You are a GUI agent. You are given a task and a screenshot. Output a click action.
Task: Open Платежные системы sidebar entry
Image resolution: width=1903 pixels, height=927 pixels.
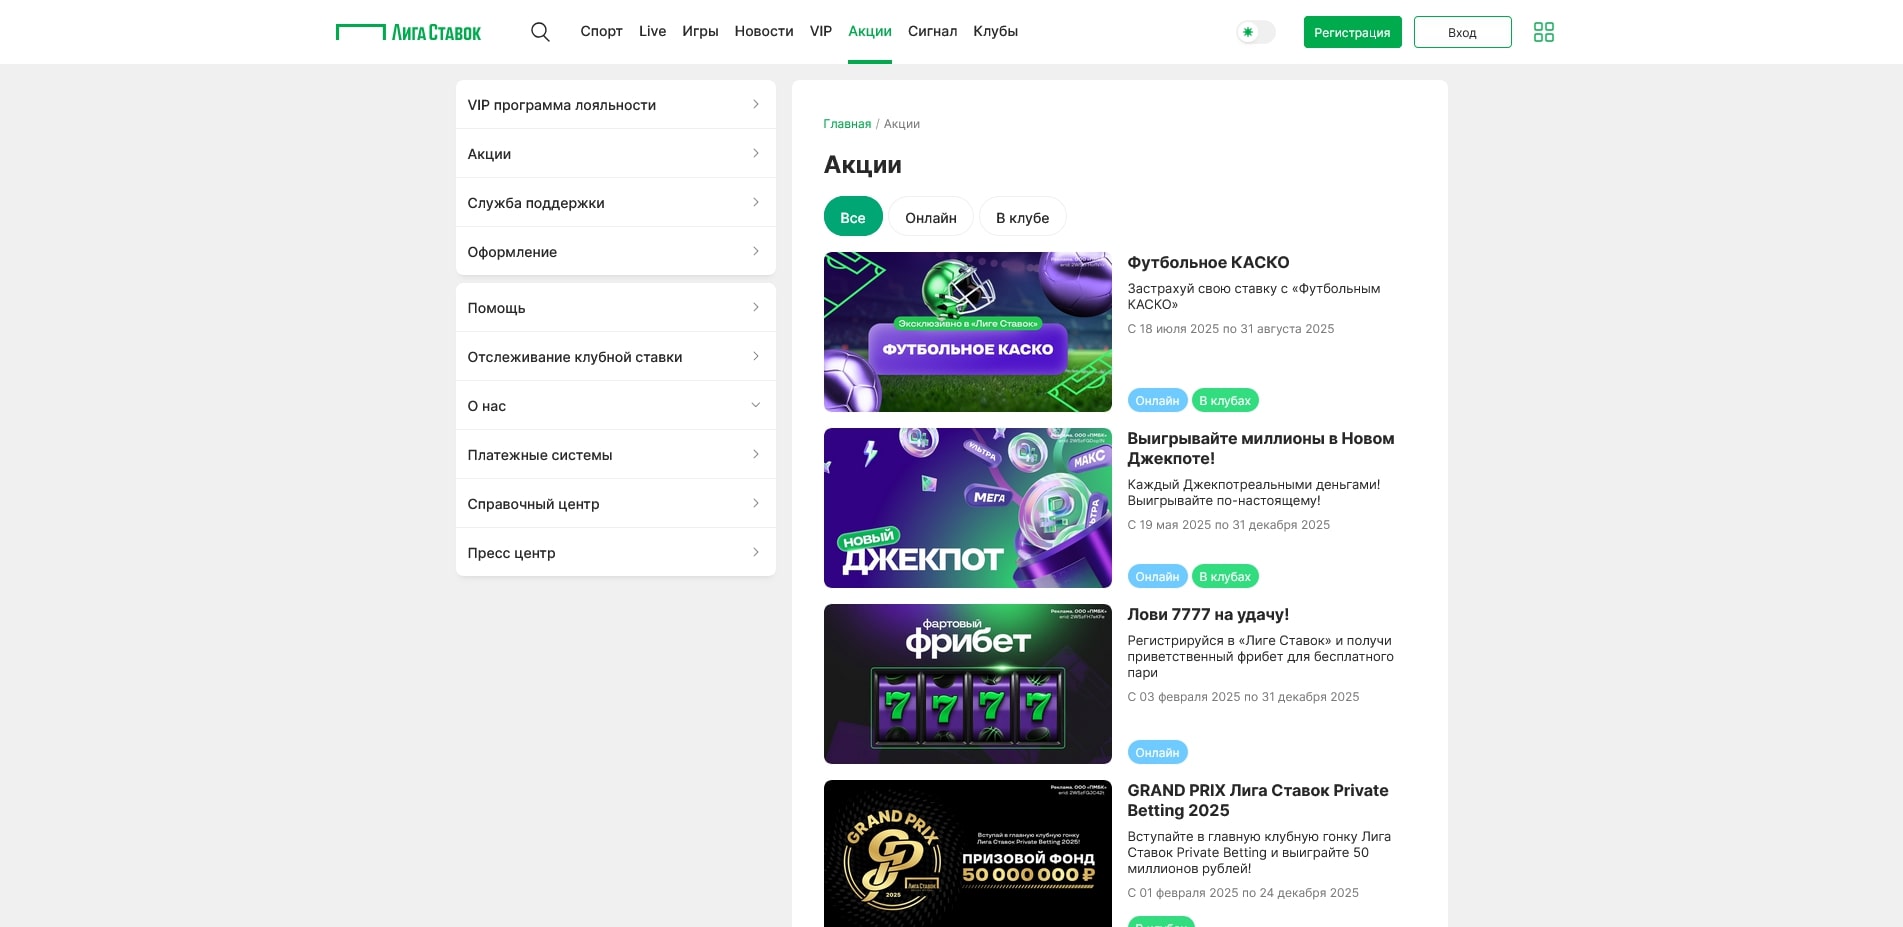pyautogui.click(x=615, y=455)
